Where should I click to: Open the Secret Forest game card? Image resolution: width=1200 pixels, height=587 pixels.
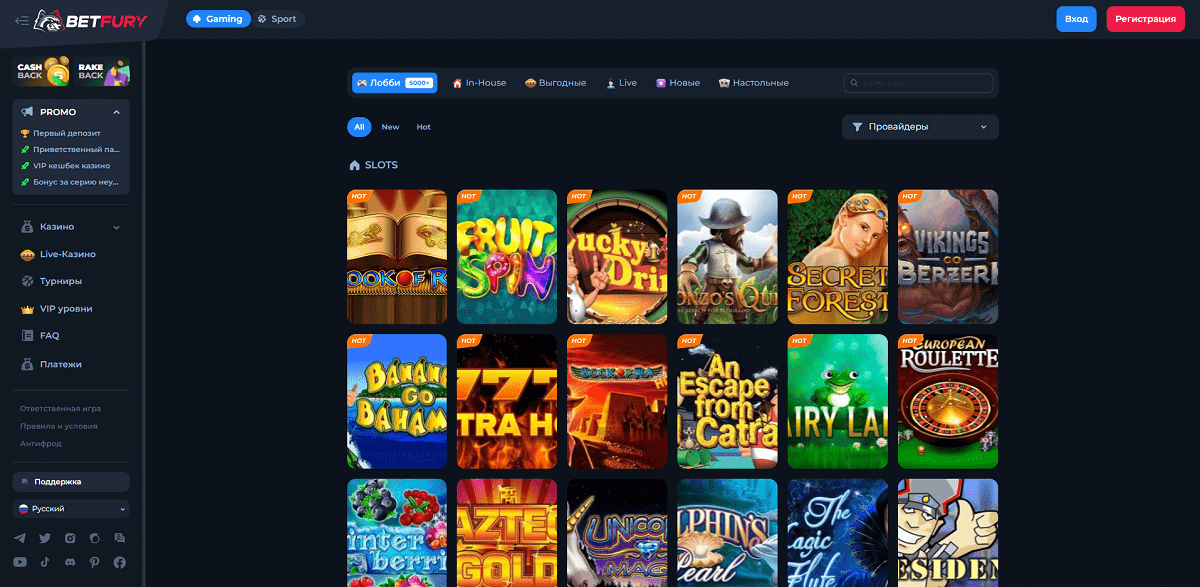click(838, 257)
